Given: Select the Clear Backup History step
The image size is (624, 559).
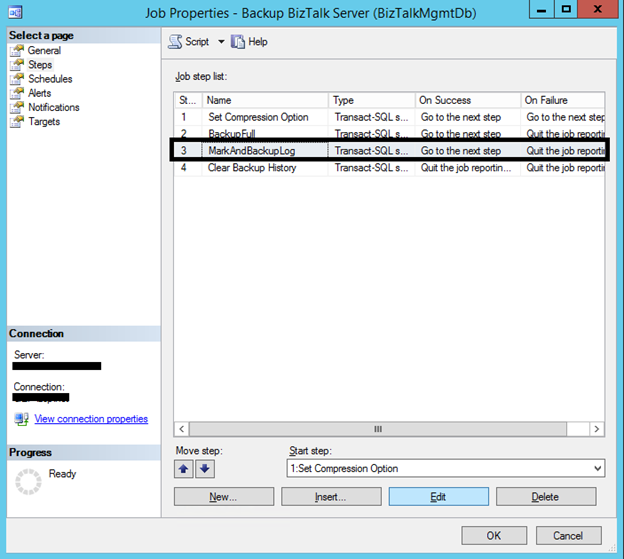Looking at the screenshot, I should (389, 168).
